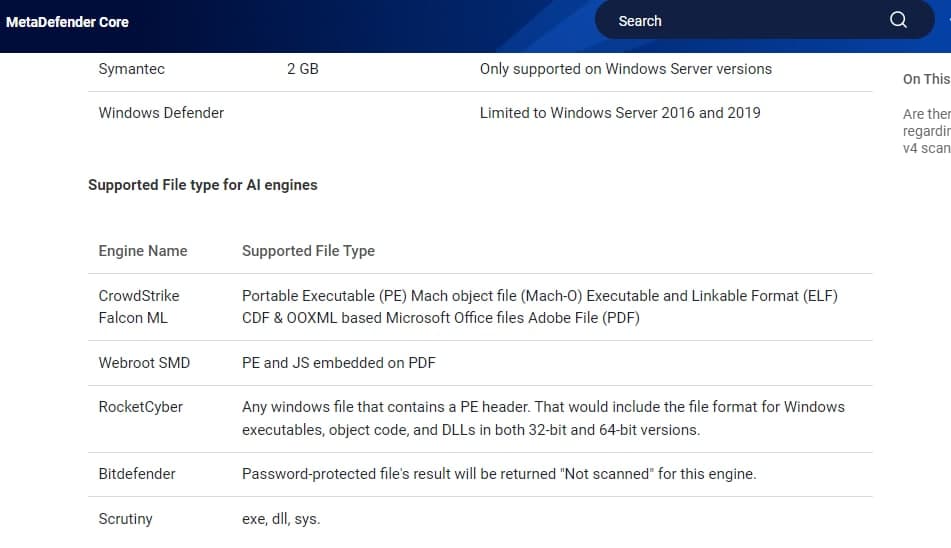The height and width of the screenshot is (548, 951).
Task: Select the RocketCyber engine cell
Action: [141, 407]
